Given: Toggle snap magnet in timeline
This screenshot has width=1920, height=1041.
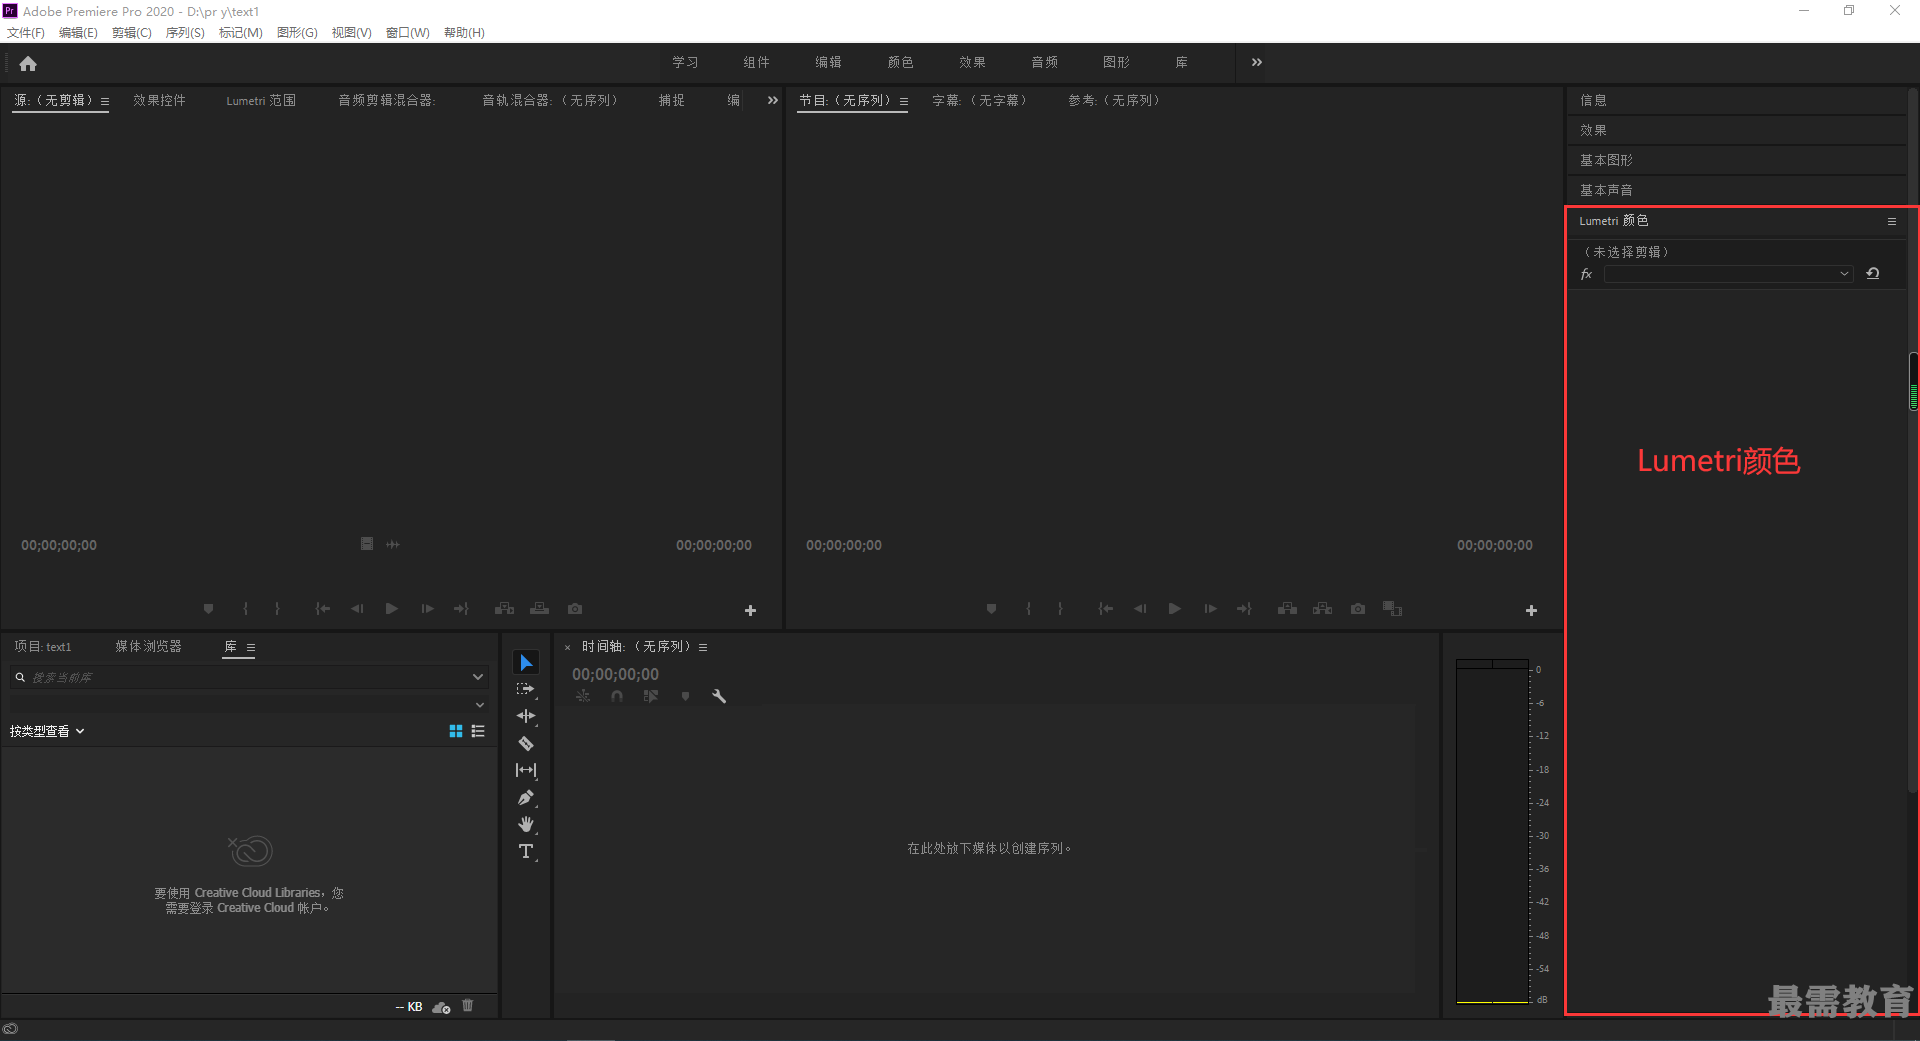Looking at the screenshot, I should (x=617, y=696).
